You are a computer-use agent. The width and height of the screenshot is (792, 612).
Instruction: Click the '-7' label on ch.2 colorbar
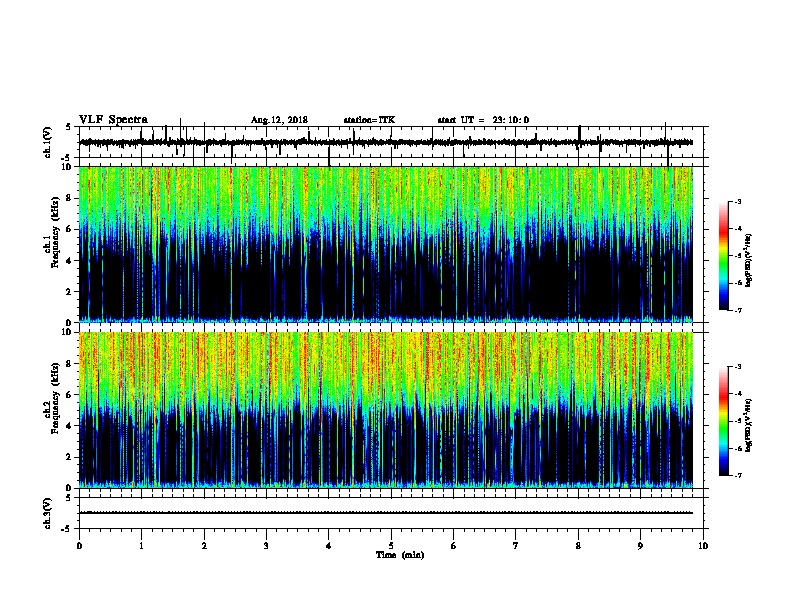(737, 476)
